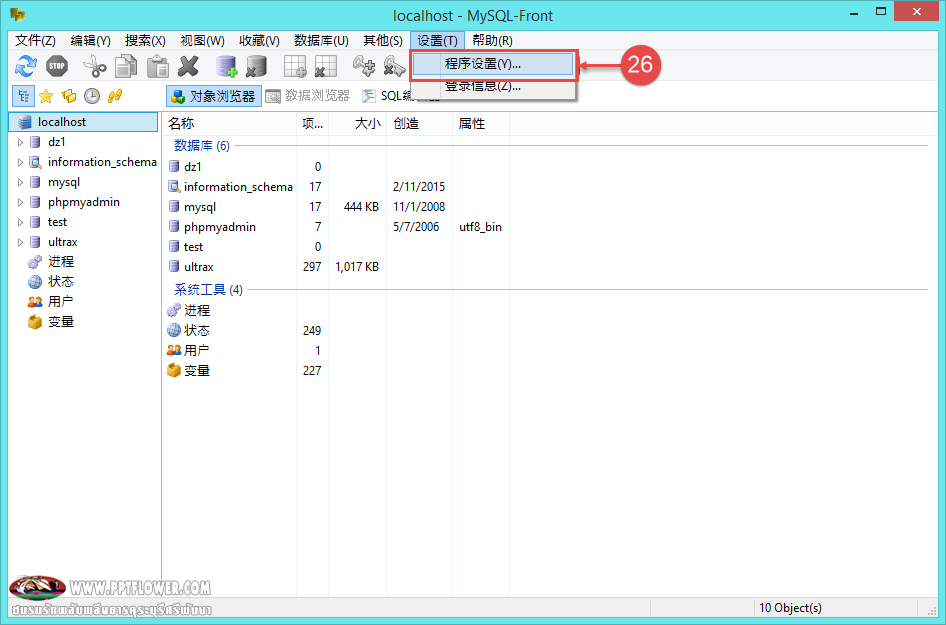This screenshot has width=946, height=625.
Task: Select the localhost server node in tree
Action: (83, 122)
